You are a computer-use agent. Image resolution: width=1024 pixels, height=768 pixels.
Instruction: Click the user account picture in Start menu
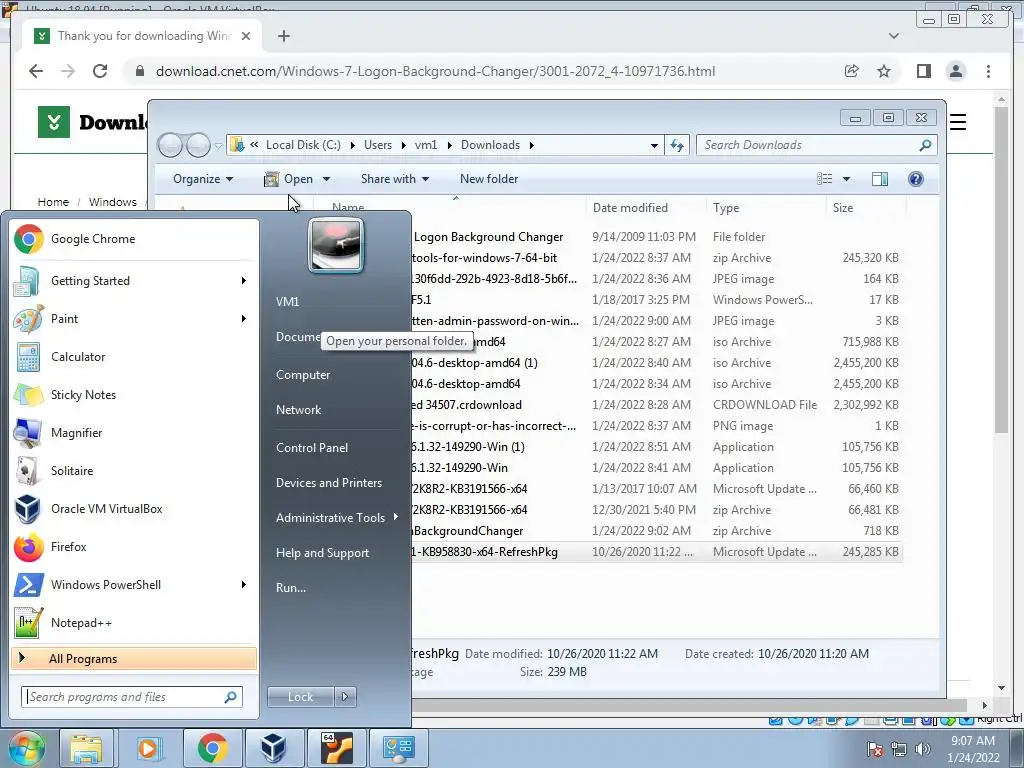[336, 246]
